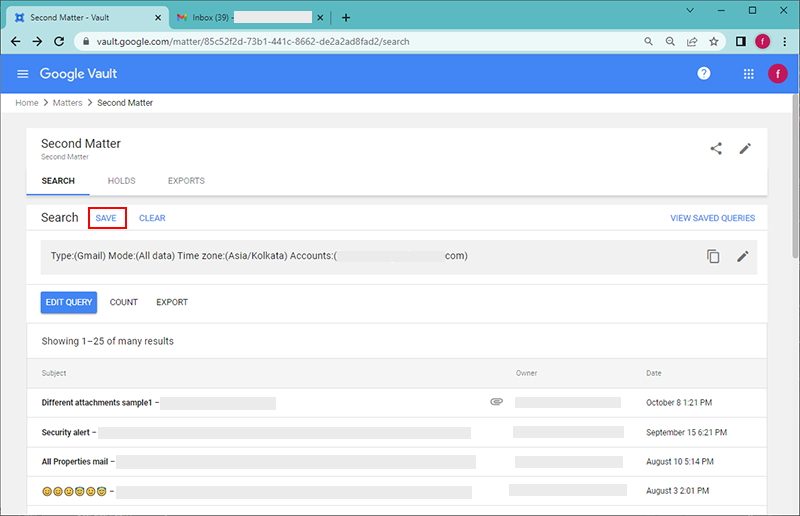800x516 pixels.
Task: Click the date August 3 2:01 PM
Action: [x=677, y=490]
